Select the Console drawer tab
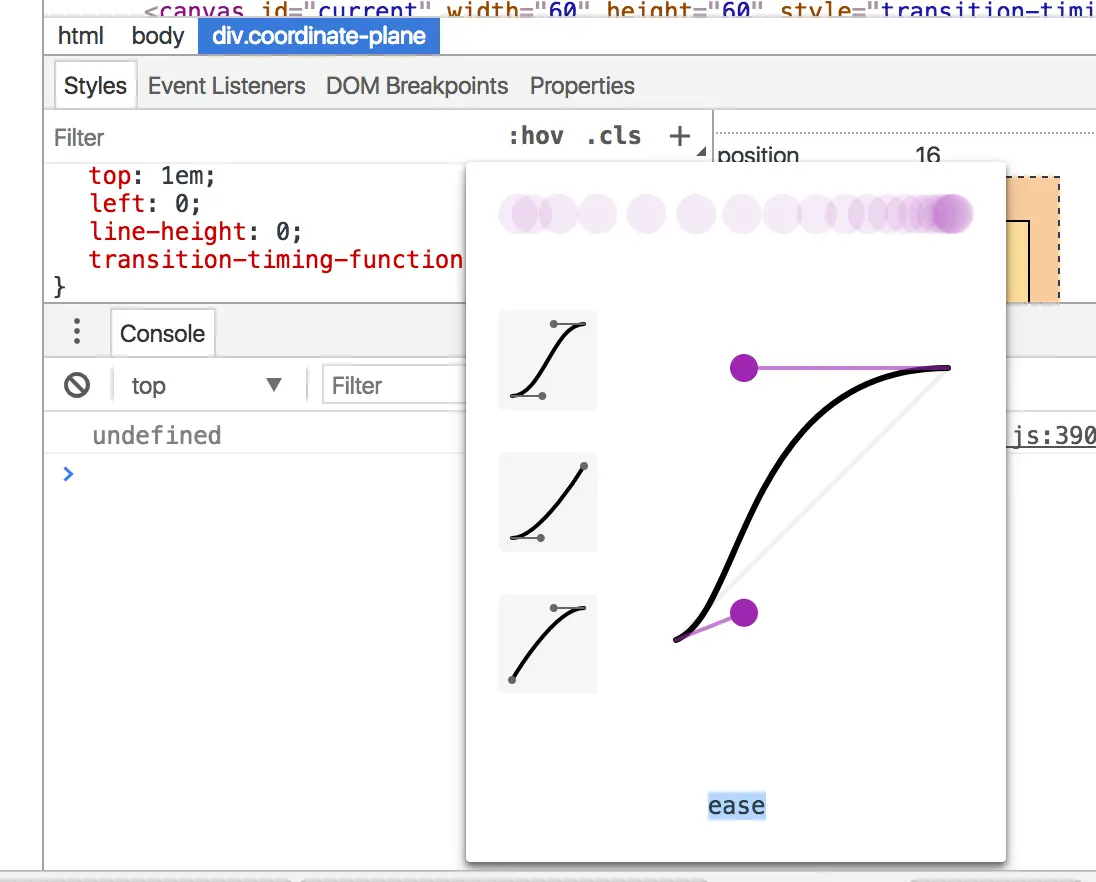Image resolution: width=1096 pixels, height=882 pixels. click(x=162, y=333)
